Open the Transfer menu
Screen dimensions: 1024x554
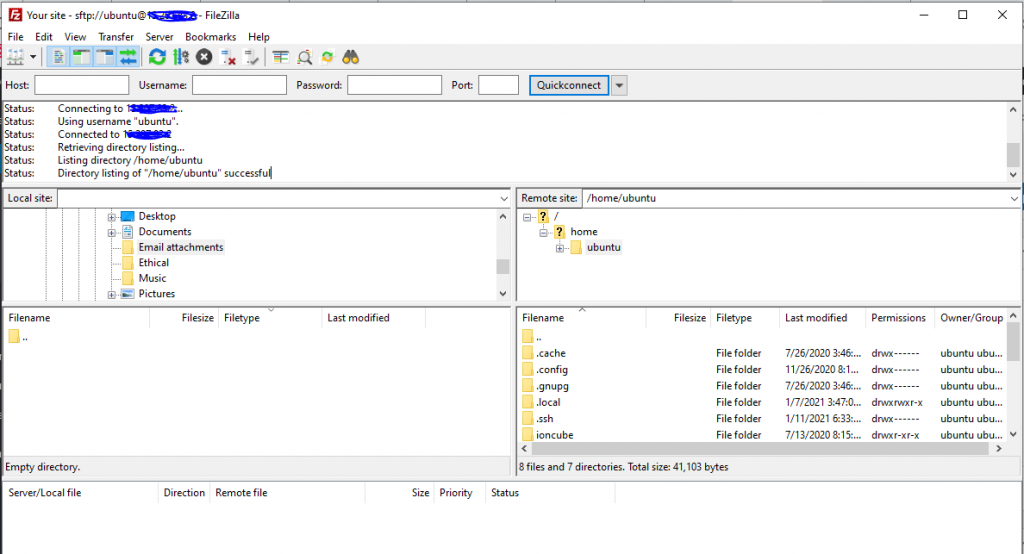tap(116, 37)
